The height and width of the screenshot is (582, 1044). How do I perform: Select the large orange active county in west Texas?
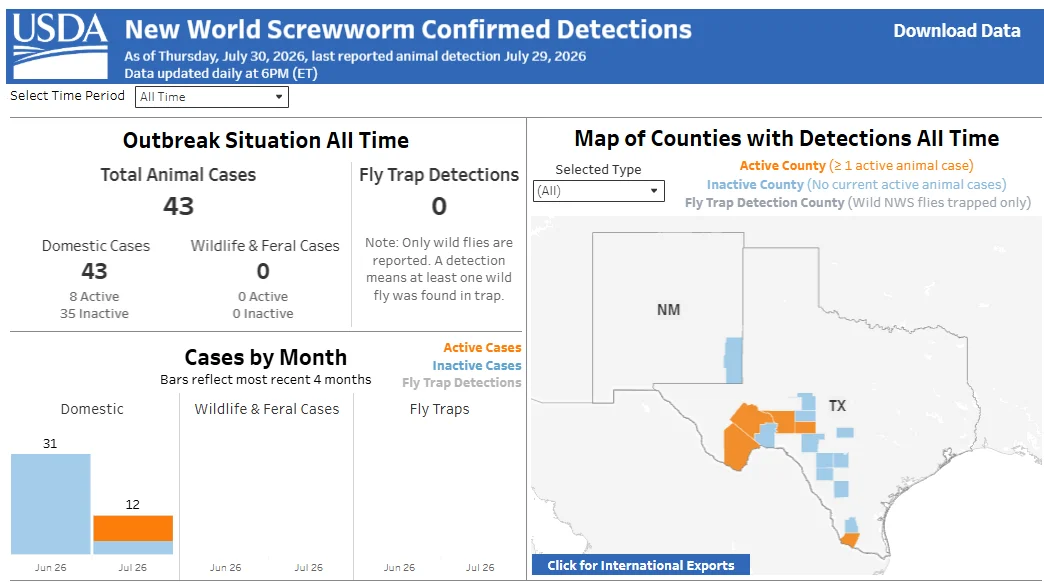coord(744,433)
